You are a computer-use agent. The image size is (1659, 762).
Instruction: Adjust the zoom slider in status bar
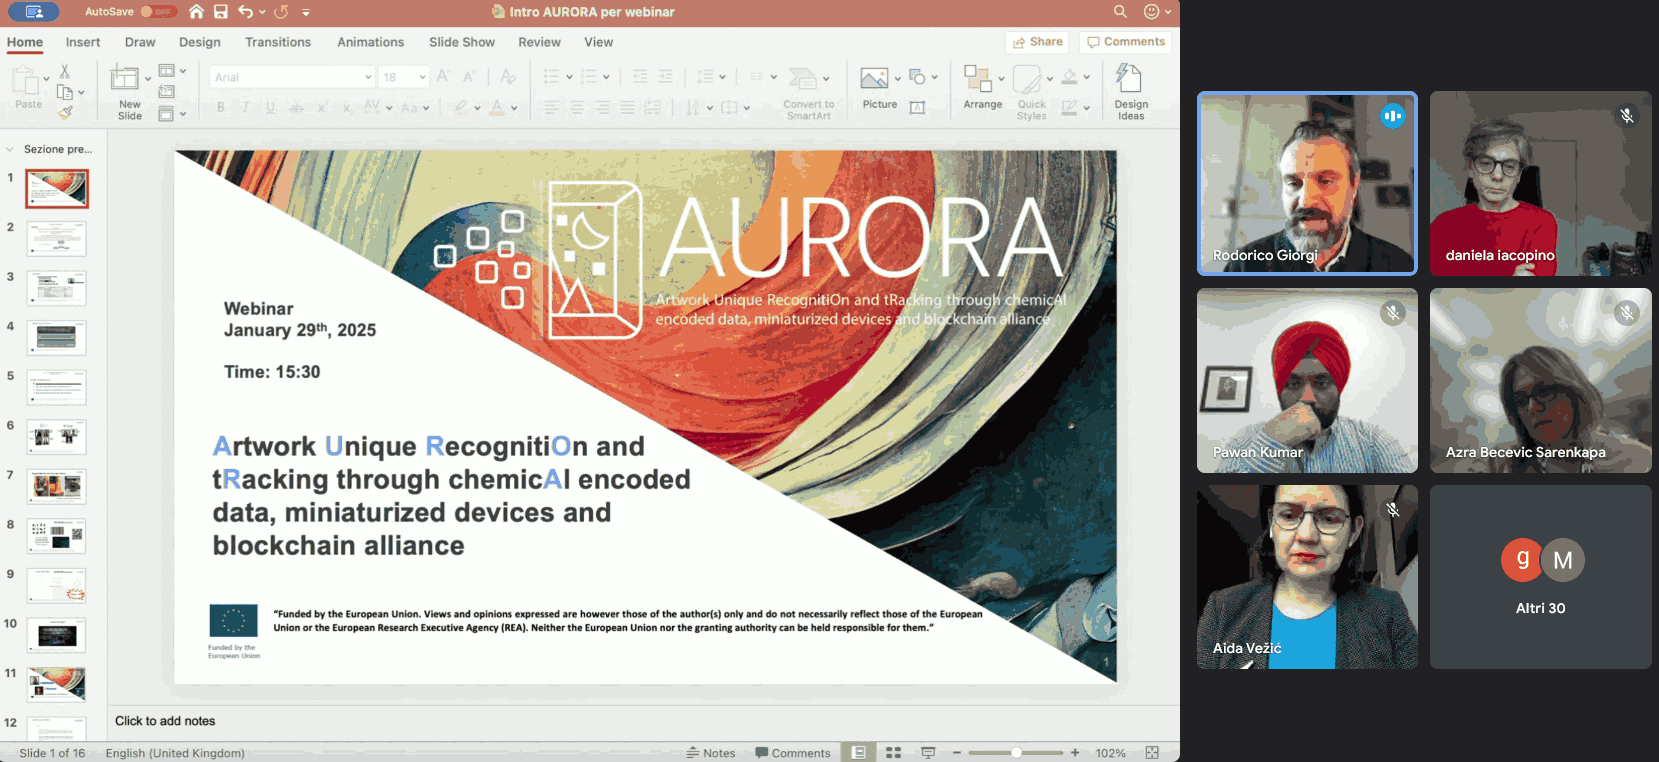point(1016,753)
